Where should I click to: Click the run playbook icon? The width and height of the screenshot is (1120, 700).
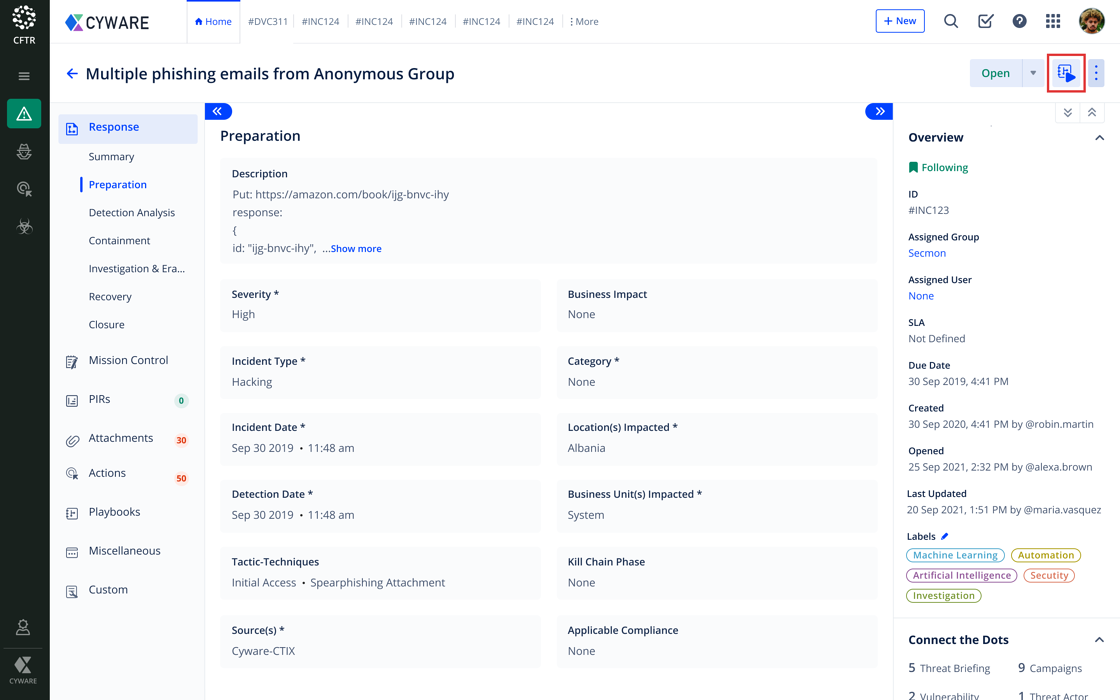1066,73
